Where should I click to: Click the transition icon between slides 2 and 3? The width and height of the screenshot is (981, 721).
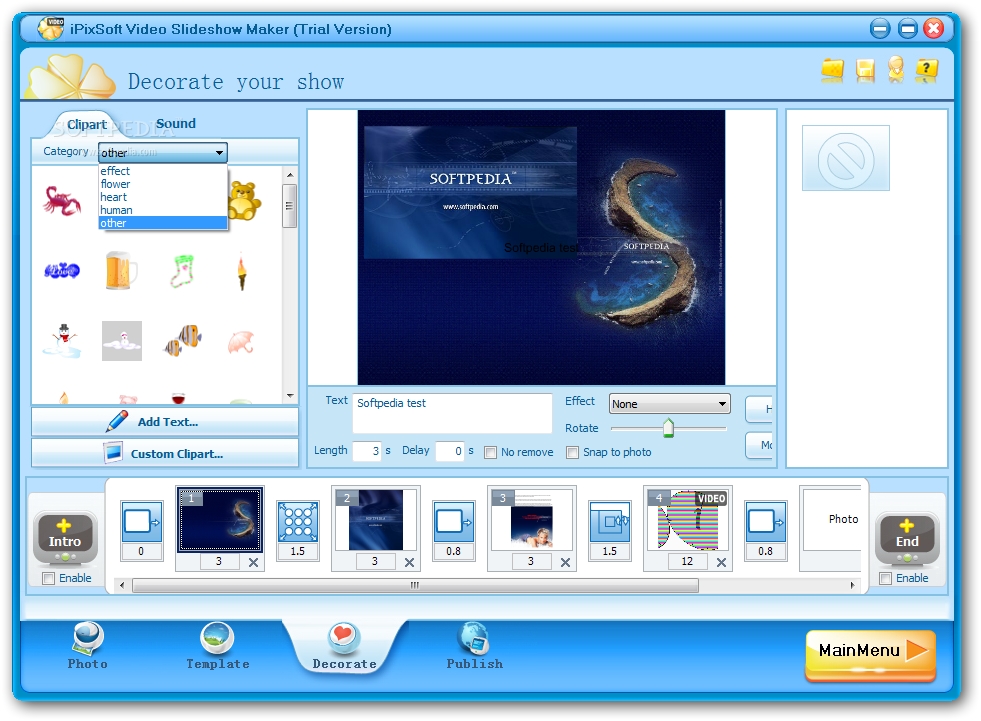(x=454, y=521)
